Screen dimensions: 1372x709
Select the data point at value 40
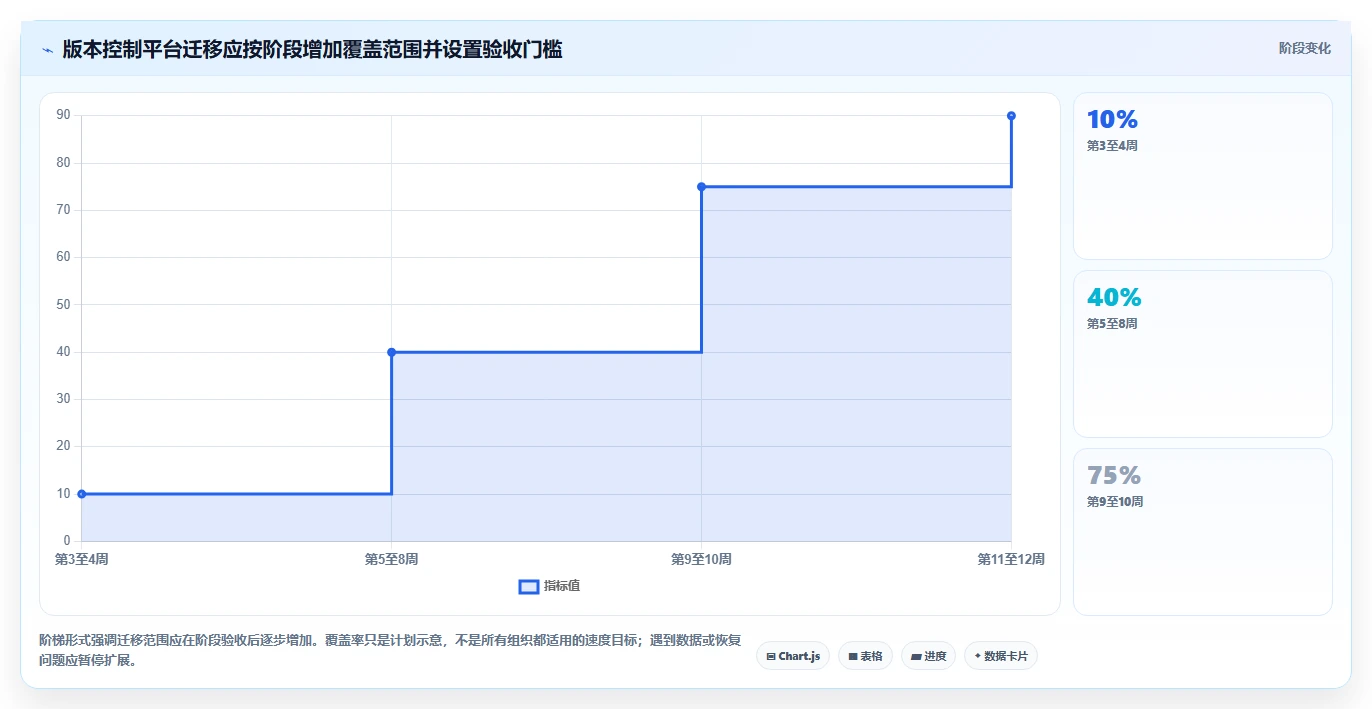pyautogui.click(x=391, y=352)
